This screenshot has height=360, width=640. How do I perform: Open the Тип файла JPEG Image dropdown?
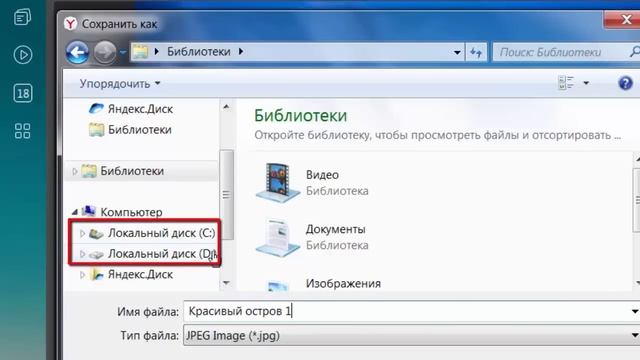coord(411,336)
